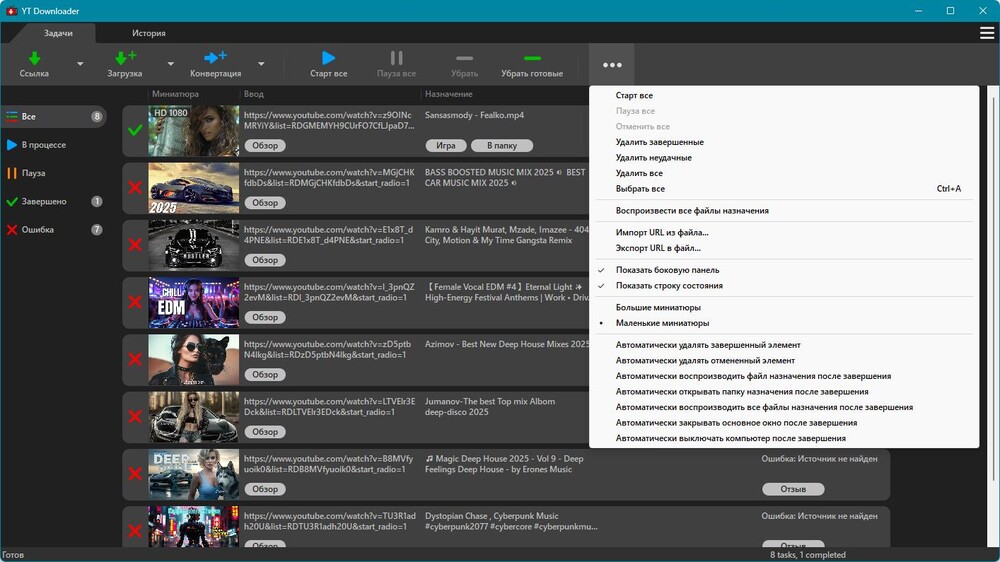Click the green Ссылка download arrow icon
The height and width of the screenshot is (562, 1000).
coord(34,58)
